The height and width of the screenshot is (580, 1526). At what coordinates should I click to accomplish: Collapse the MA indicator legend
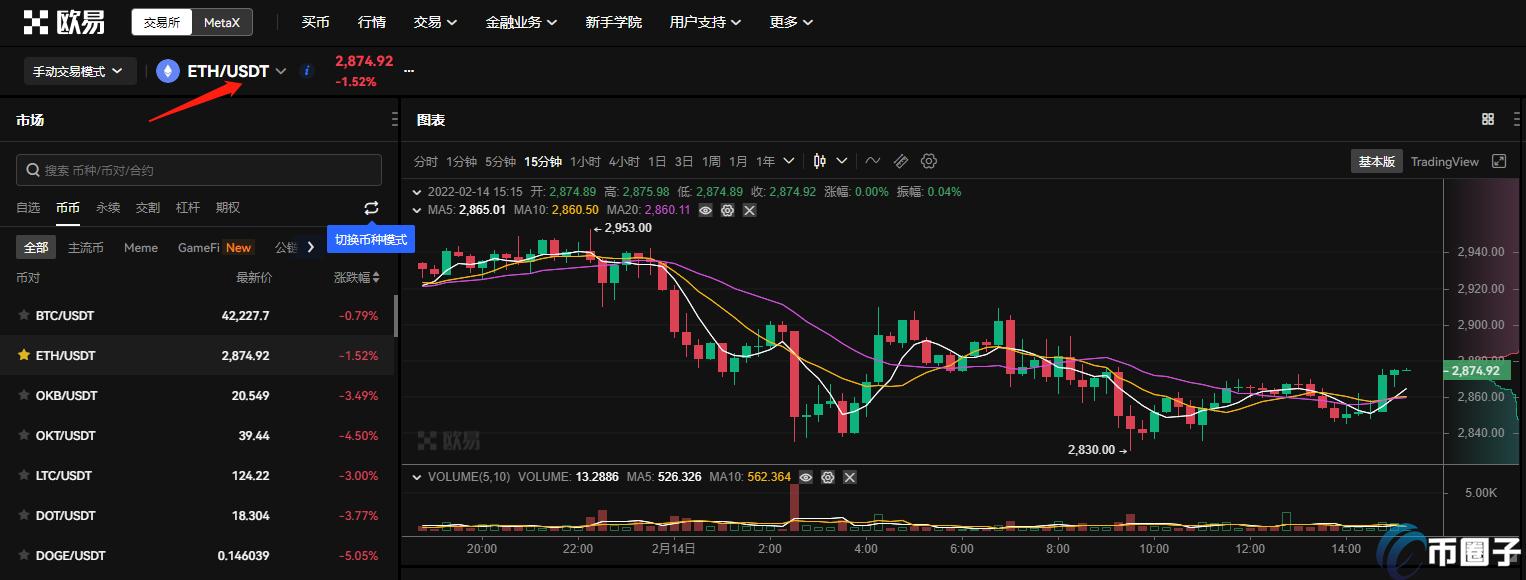418,210
